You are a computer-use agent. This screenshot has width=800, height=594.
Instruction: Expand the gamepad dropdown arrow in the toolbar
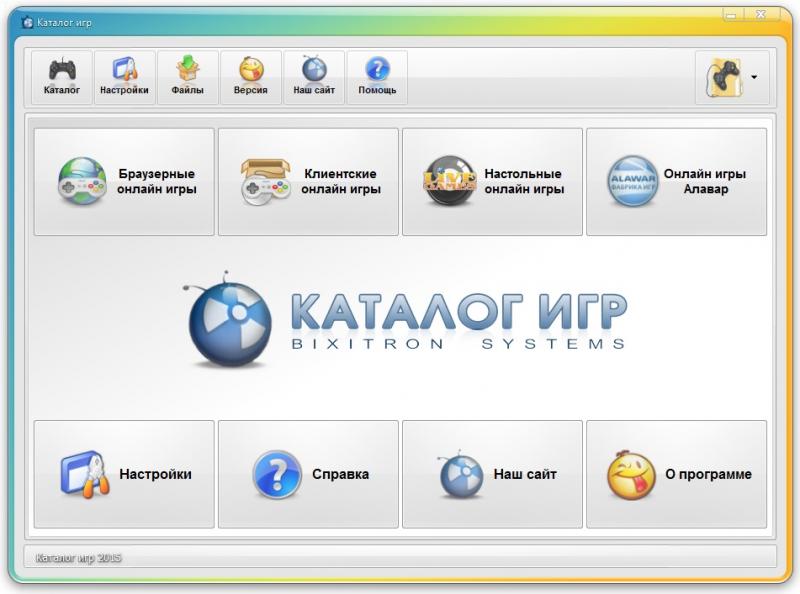click(x=754, y=77)
